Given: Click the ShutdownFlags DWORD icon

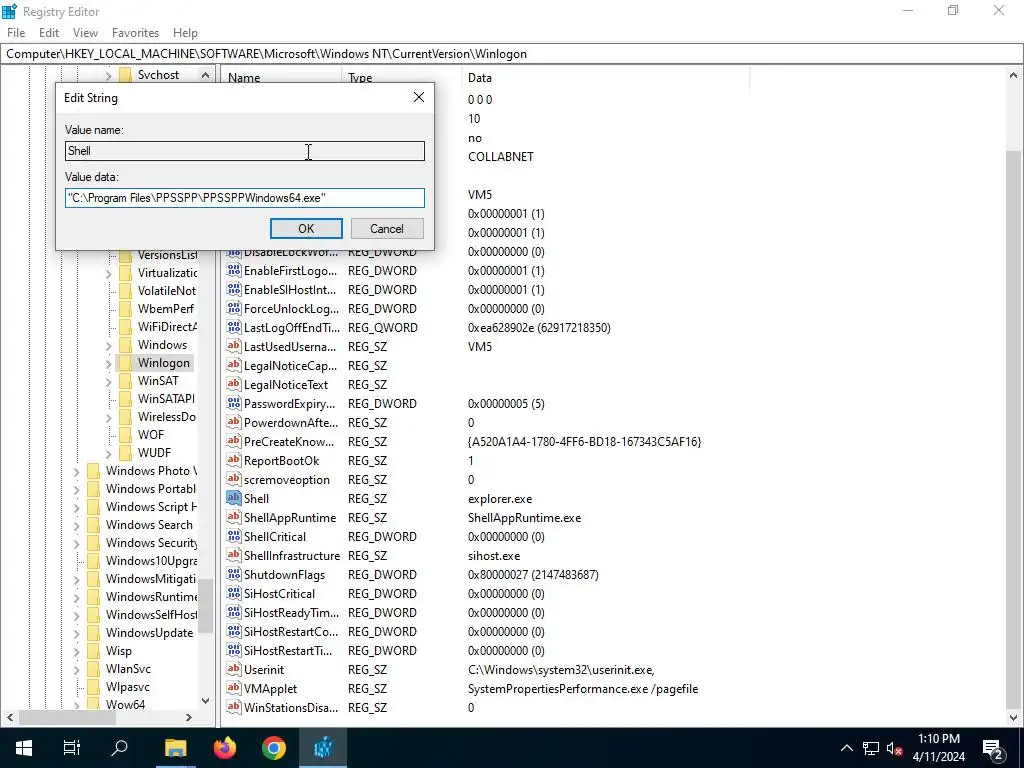Looking at the screenshot, I should (233, 574).
